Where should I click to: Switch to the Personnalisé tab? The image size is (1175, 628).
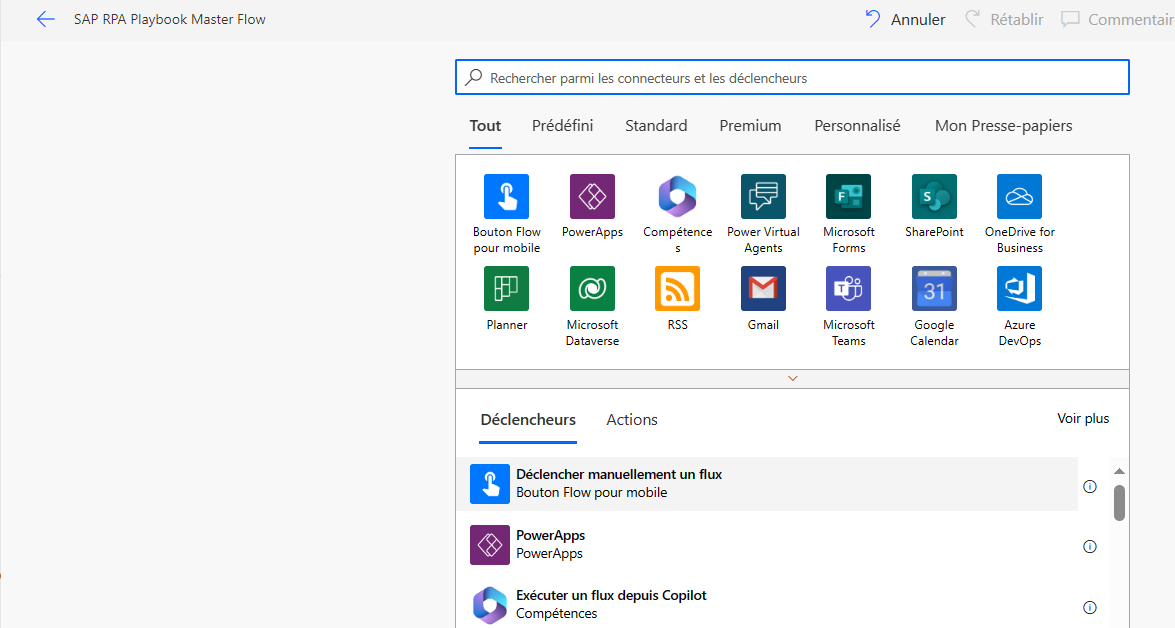(x=857, y=126)
